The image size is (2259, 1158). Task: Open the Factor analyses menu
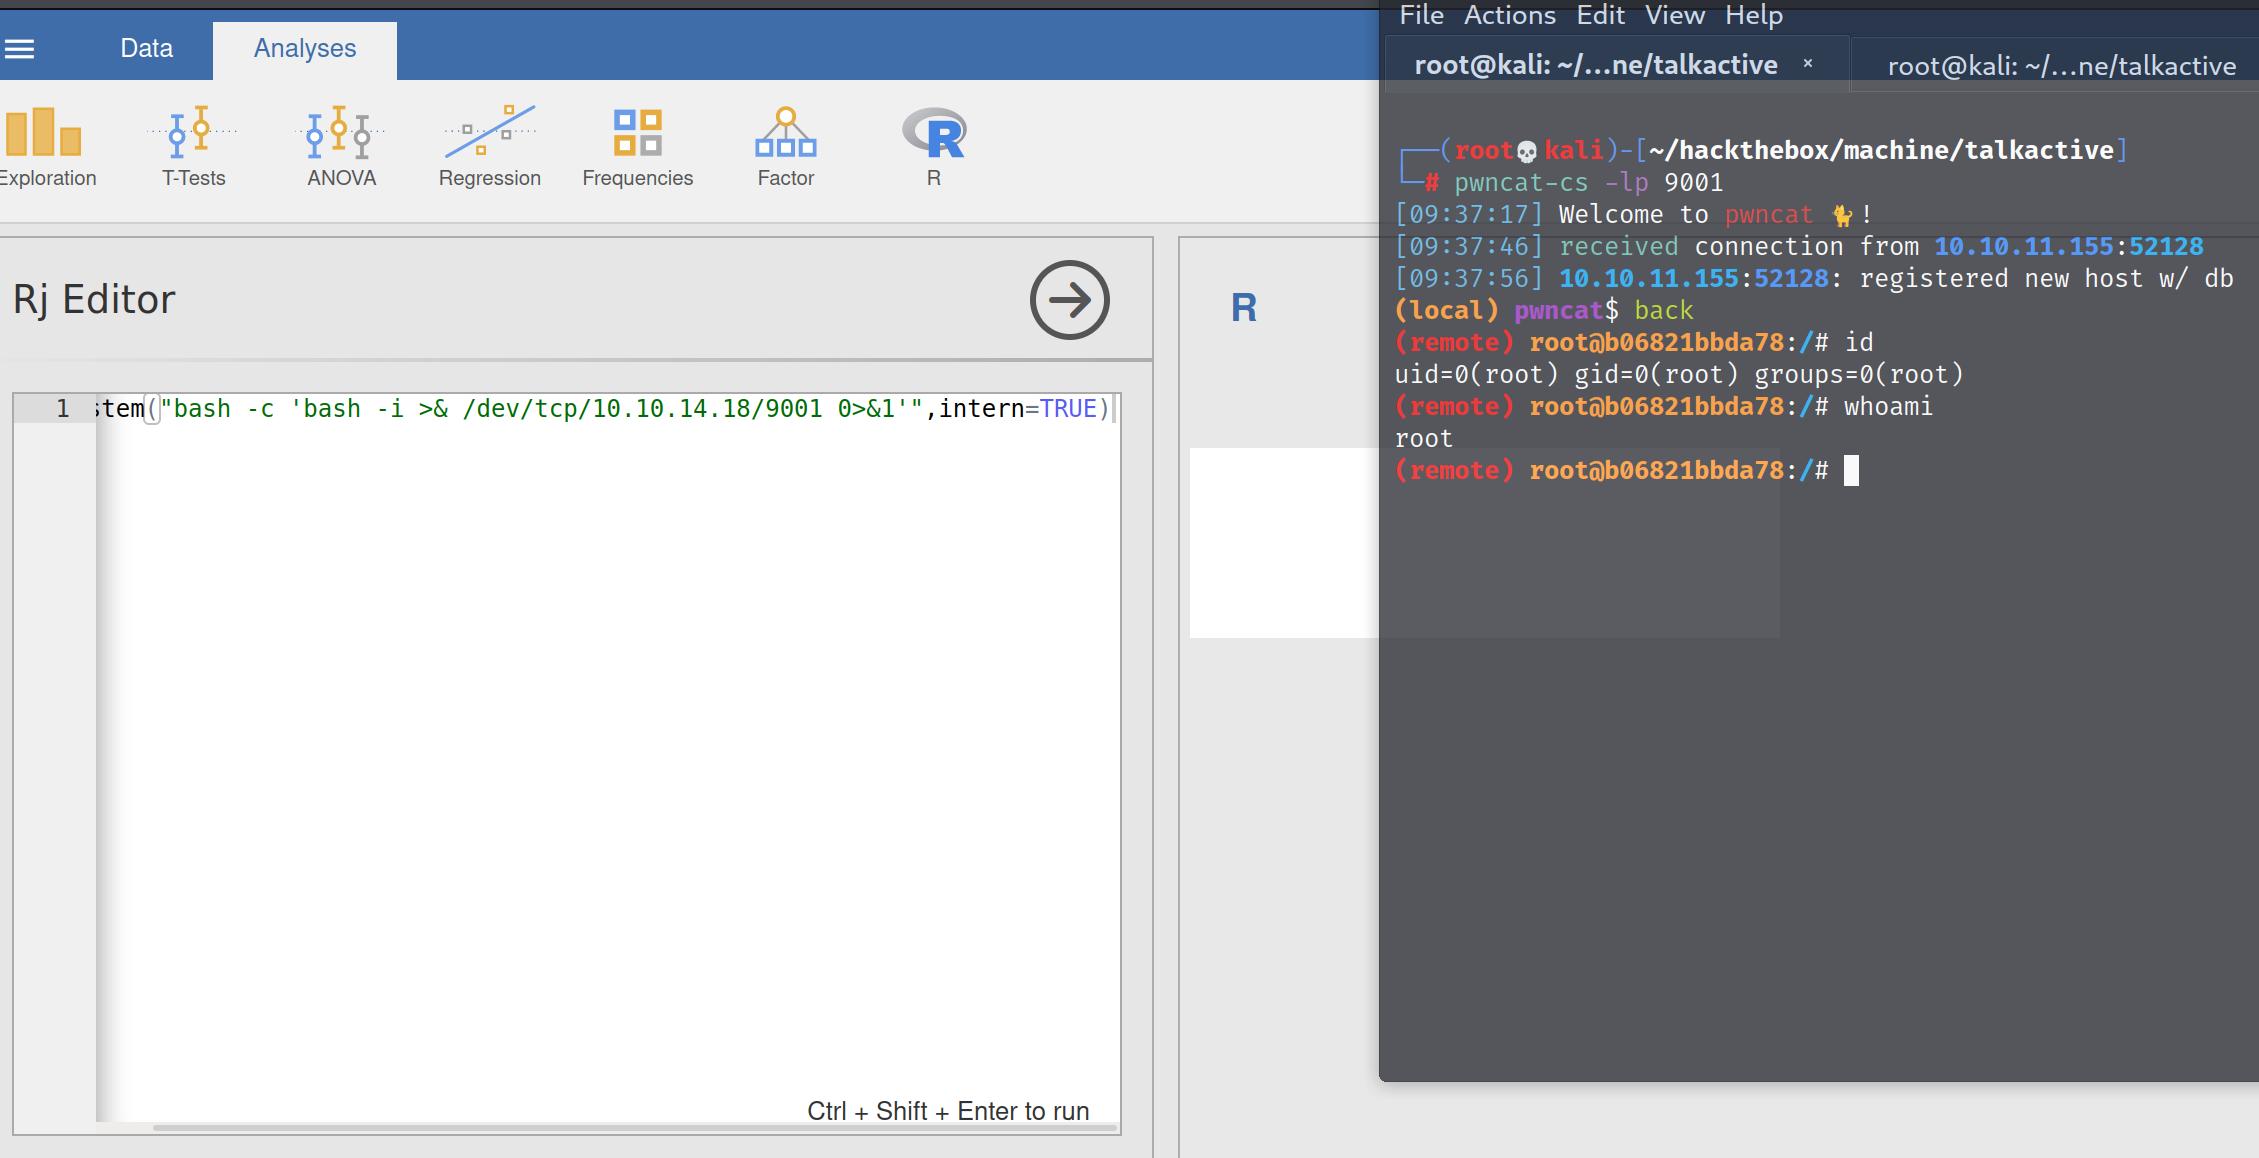785,147
